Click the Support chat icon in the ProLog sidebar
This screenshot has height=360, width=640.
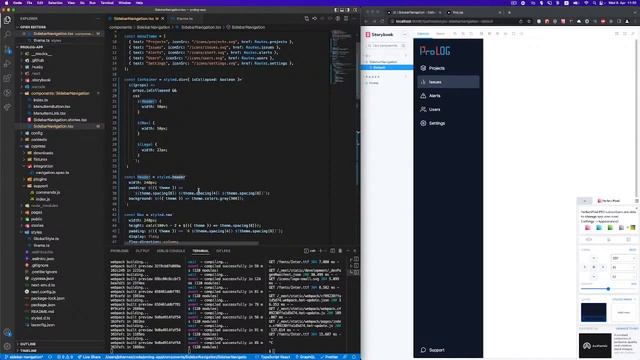[x=423, y=350]
